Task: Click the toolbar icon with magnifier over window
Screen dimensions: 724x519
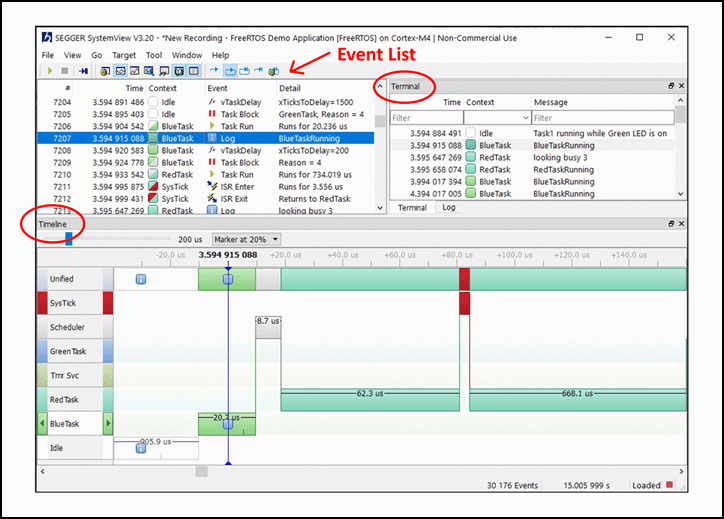Action: tap(149, 71)
